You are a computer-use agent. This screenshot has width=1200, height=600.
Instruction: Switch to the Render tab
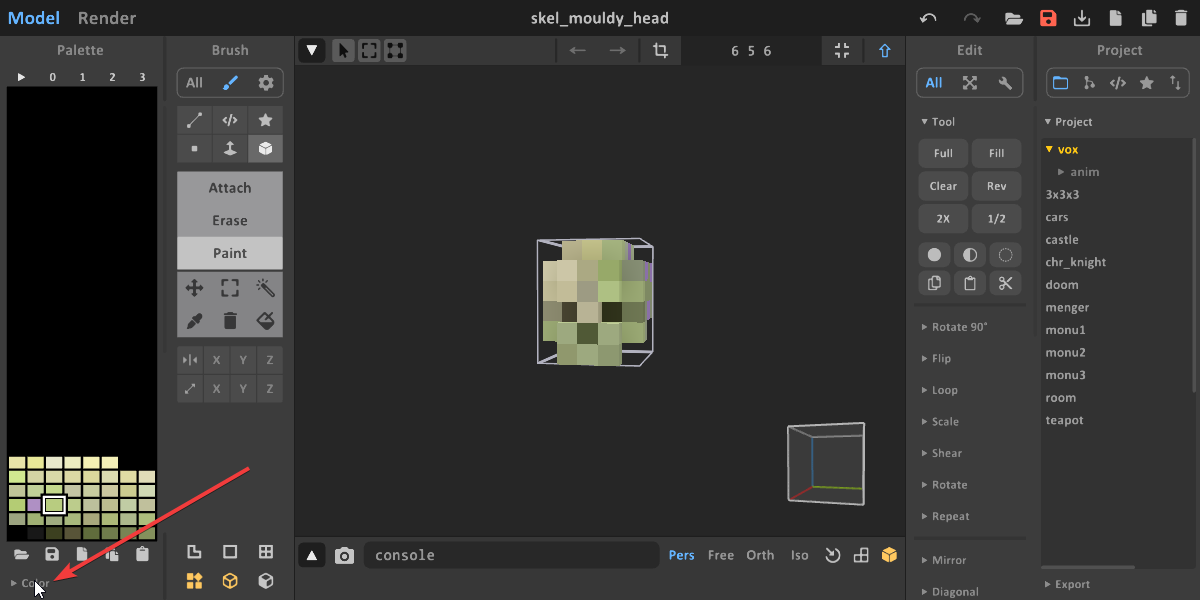[x=107, y=18]
